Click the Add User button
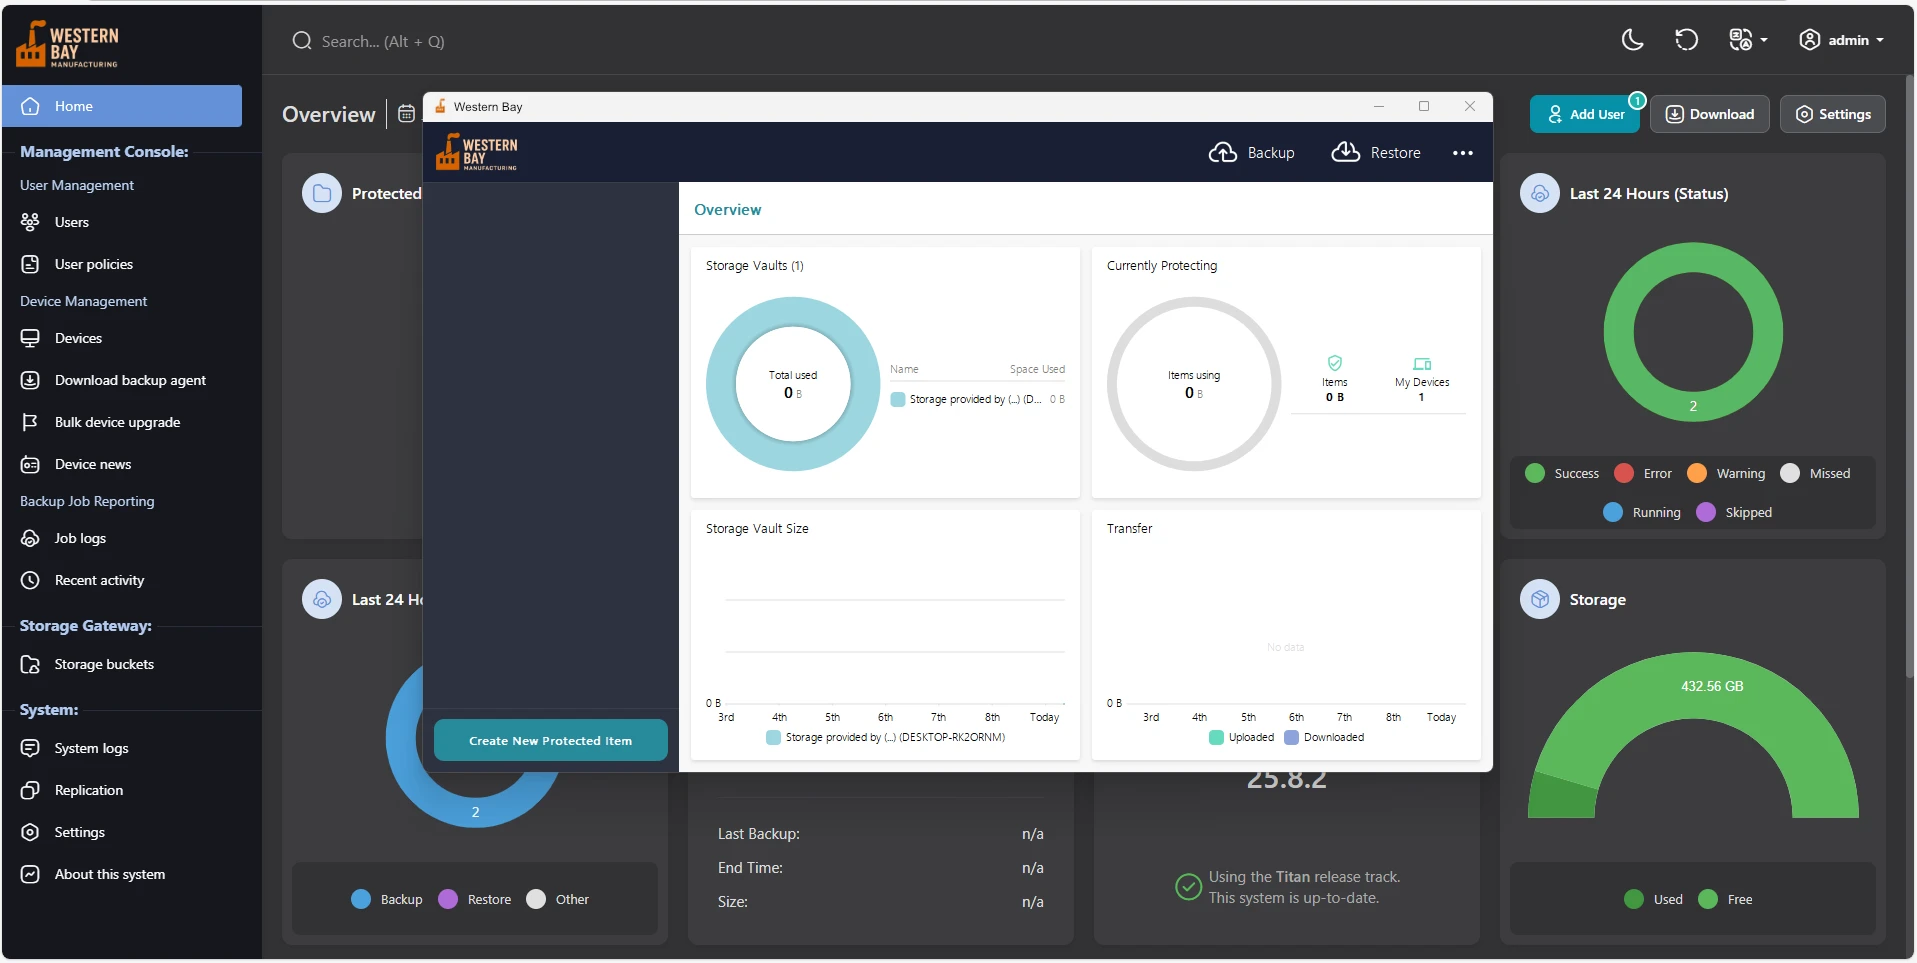Image resolution: width=1917 pixels, height=963 pixels. [x=1584, y=114]
